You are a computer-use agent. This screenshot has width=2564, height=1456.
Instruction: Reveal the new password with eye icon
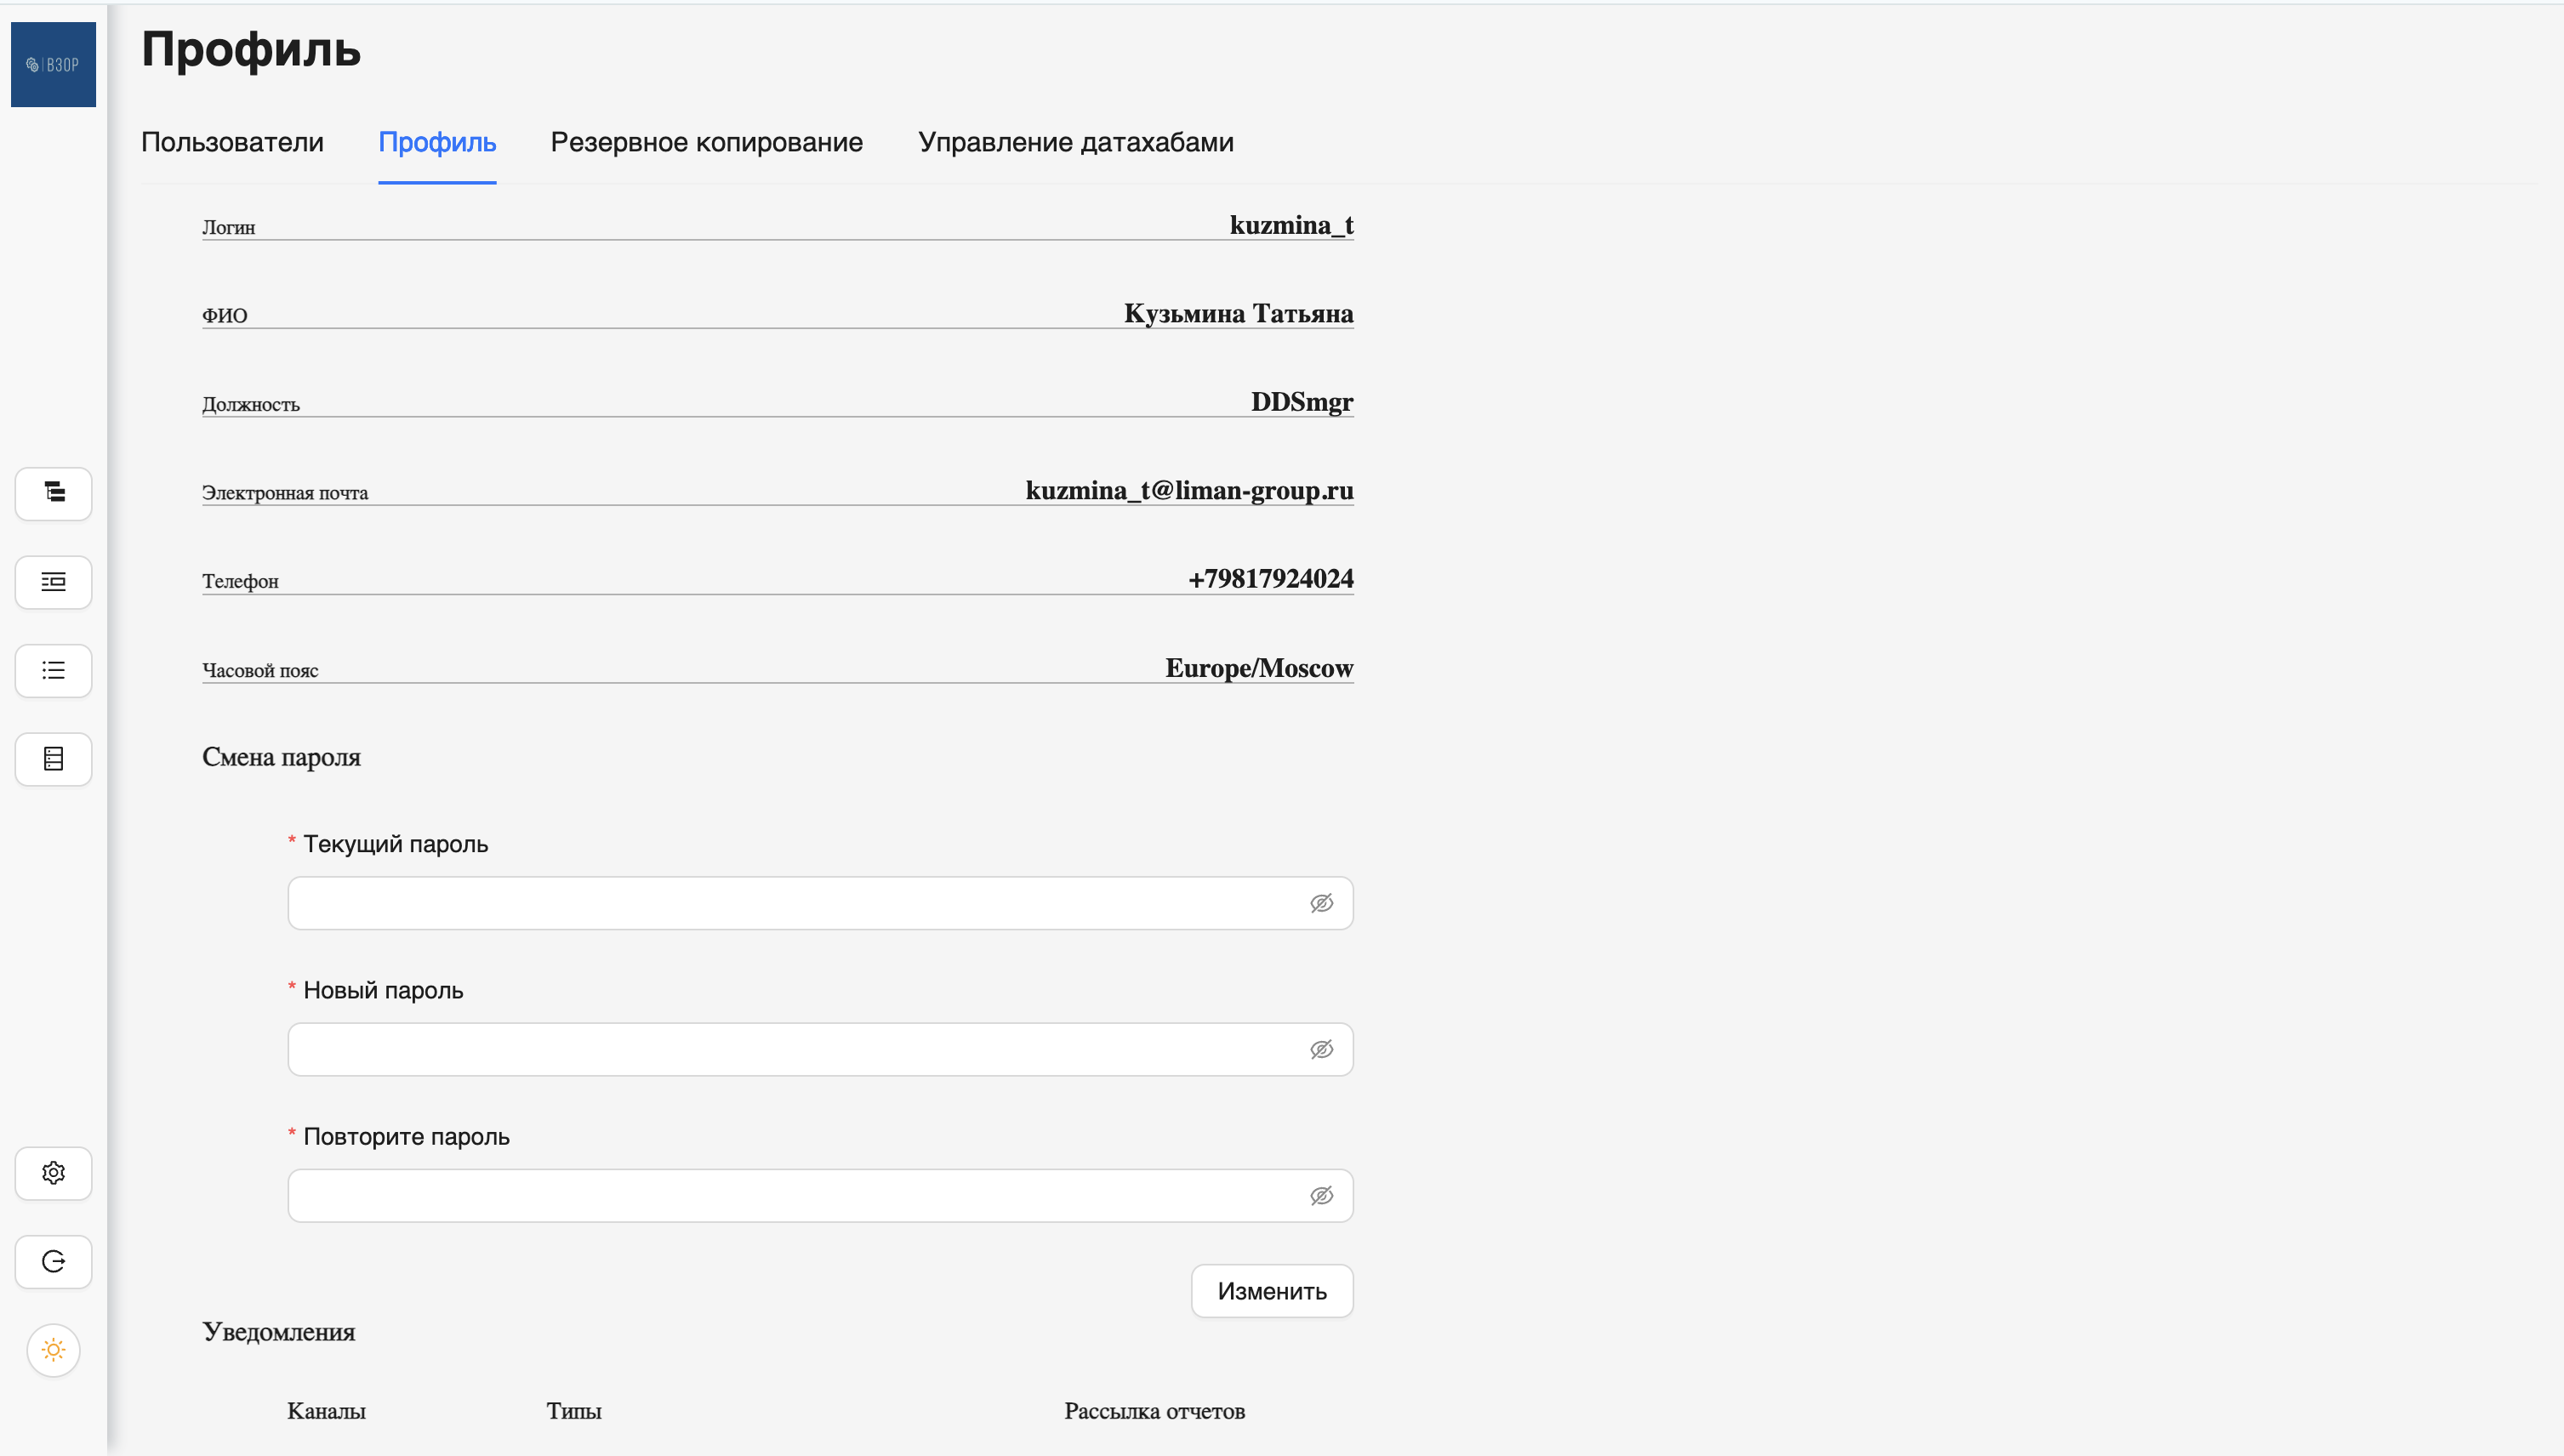[x=1321, y=1049]
